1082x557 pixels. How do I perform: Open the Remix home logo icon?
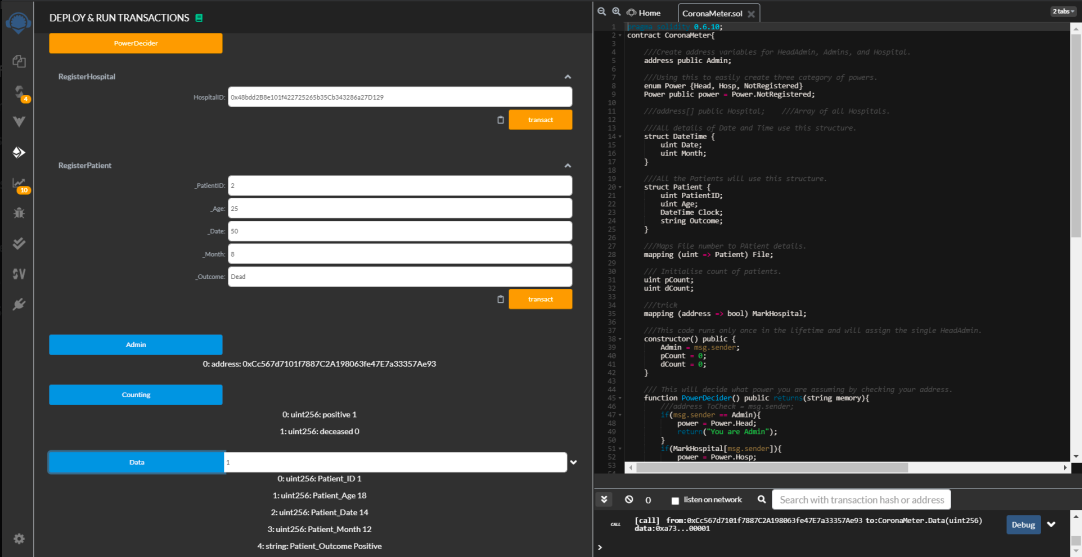(19, 23)
